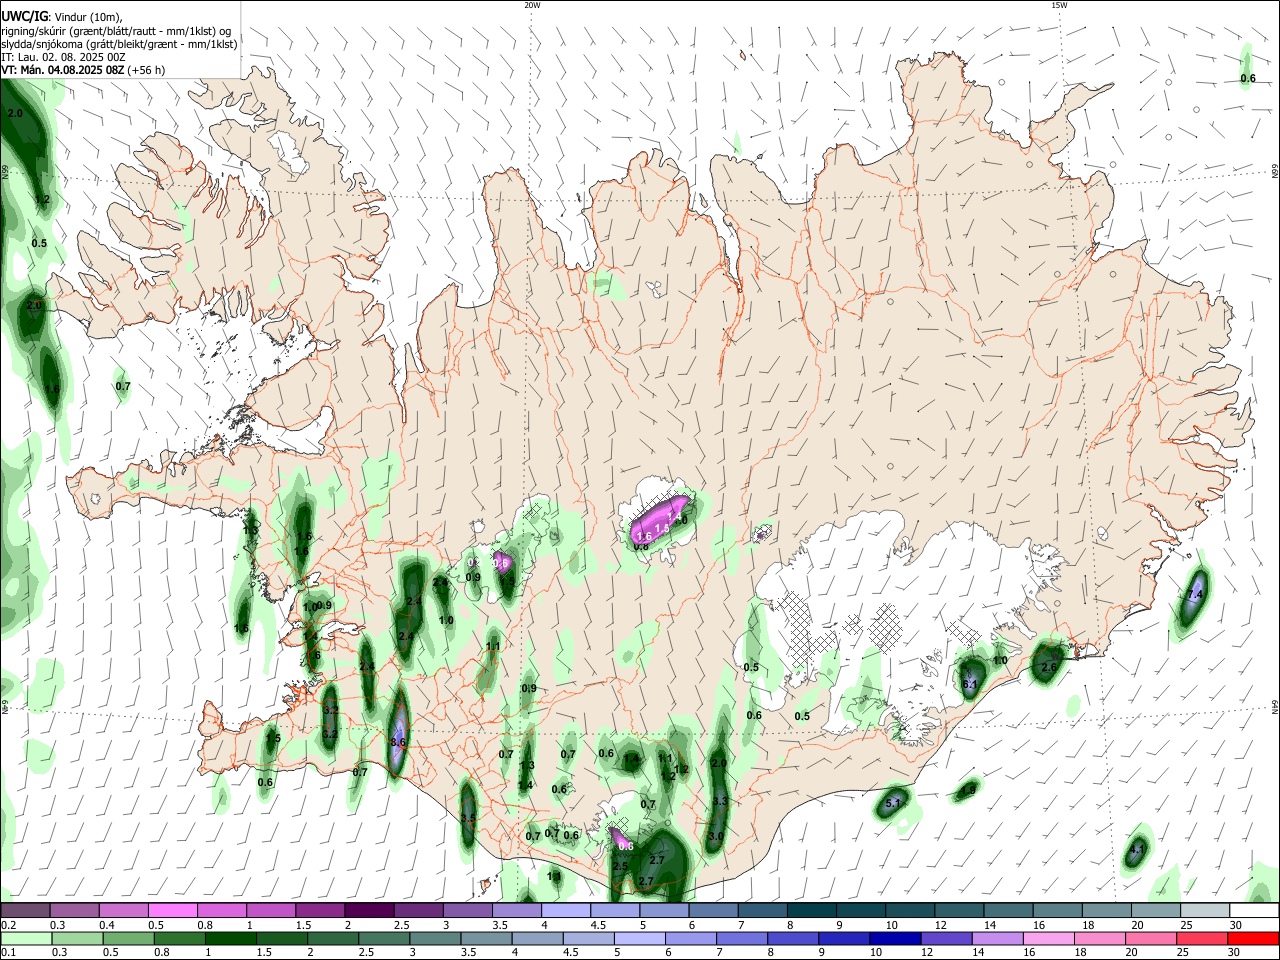Screen dimensions: 1280x960
Task: Select the 'slydda/snjókoma' description line
Action: pyautogui.click(x=119, y=44)
